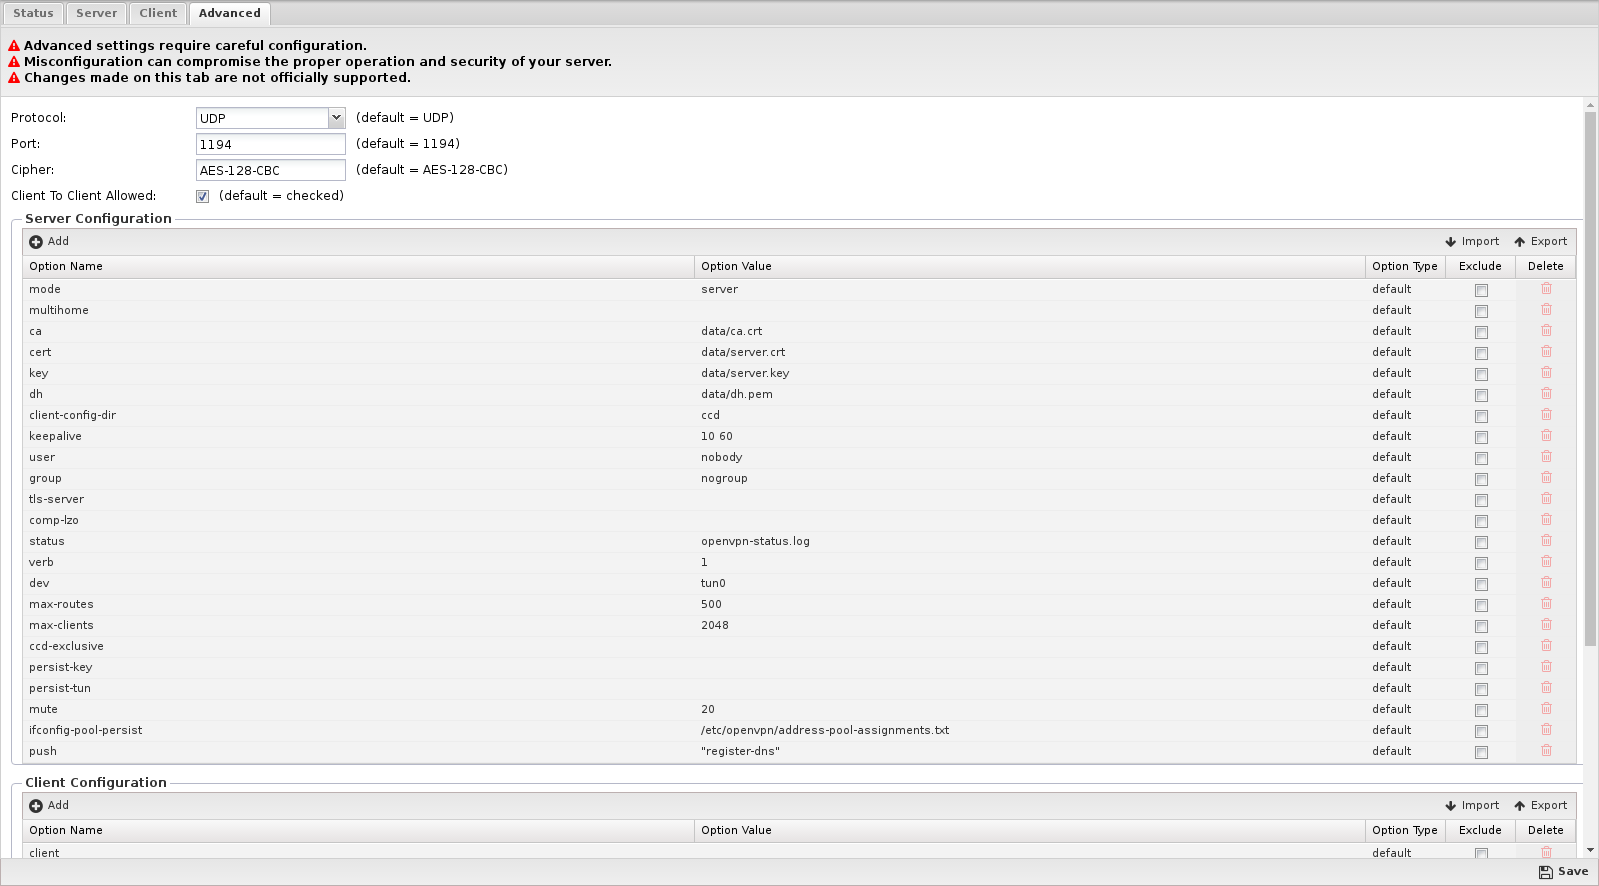
Task: Open the Server tab
Action: tap(96, 13)
